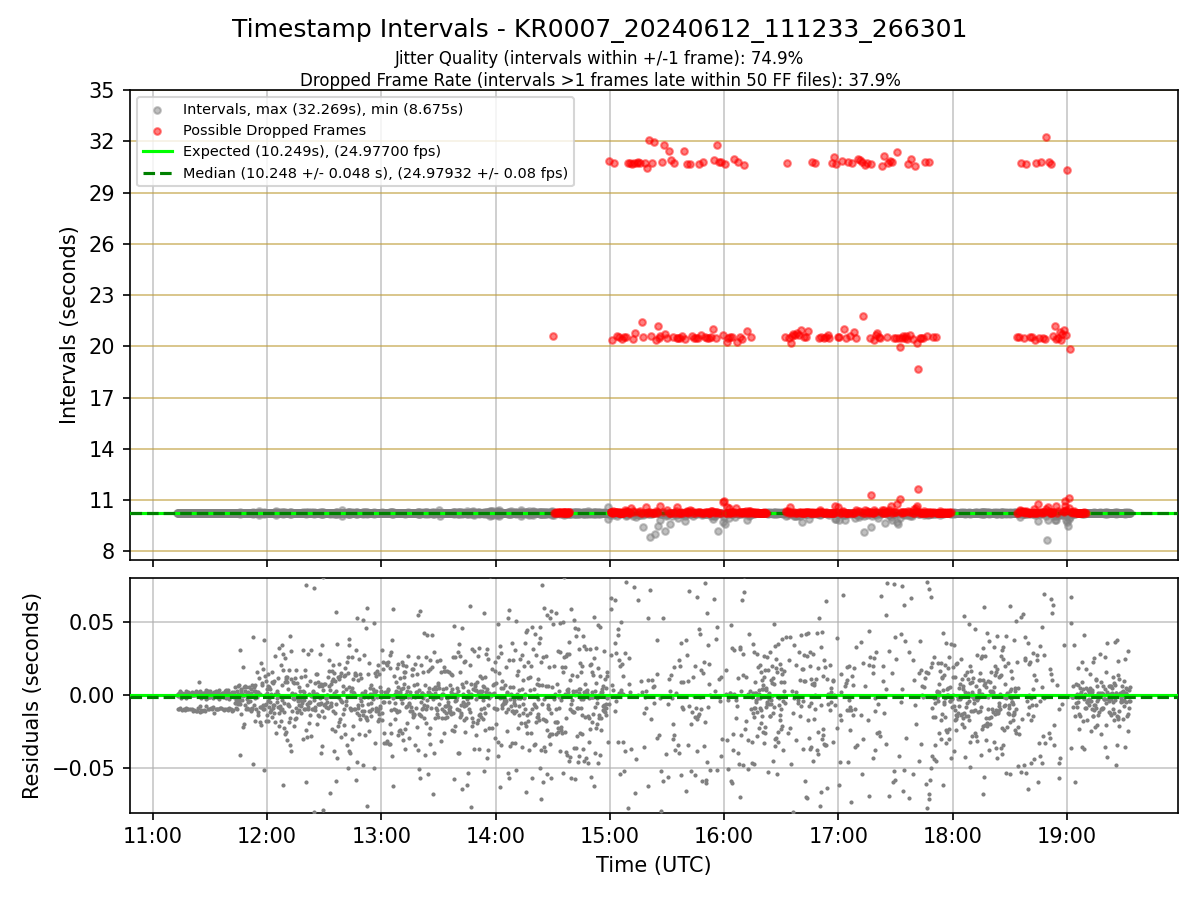1200x900 pixels.
Task: Click the 32 tick label on the intervals axis
Action: [x=103, y=141]
